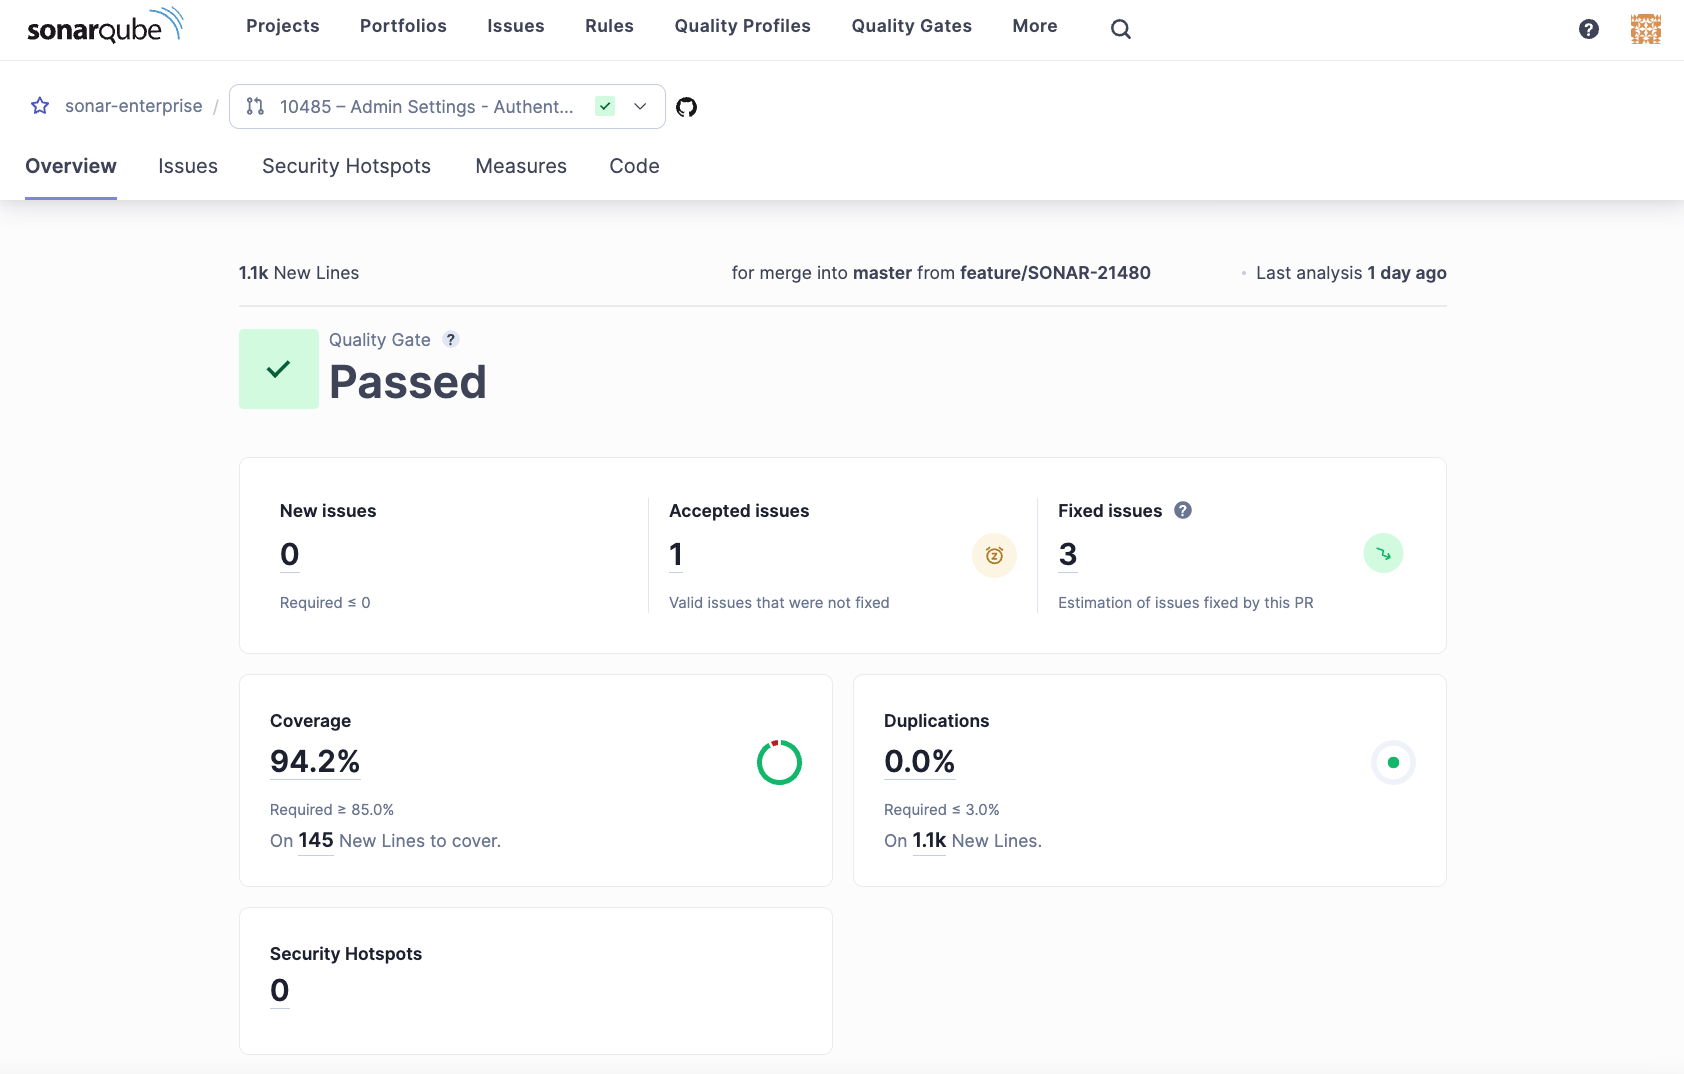Open the sonar-enterprise project link
This screenshot has height=1074, width=1684.
133,106
